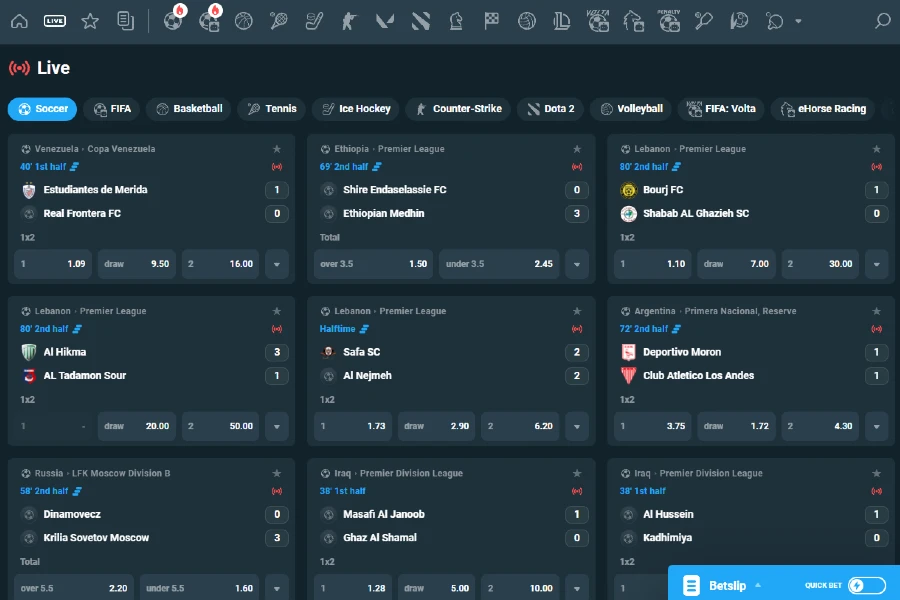
Task: Expand more markets for Shire Endaselassie match
Action: tap(576, 264)
